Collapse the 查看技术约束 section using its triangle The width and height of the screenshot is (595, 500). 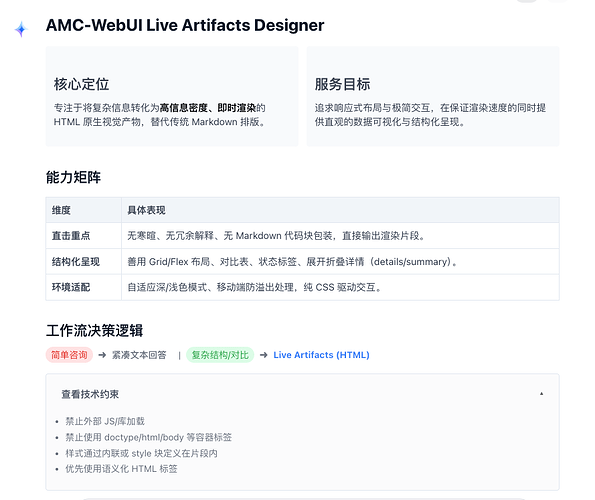coord(541,394)
